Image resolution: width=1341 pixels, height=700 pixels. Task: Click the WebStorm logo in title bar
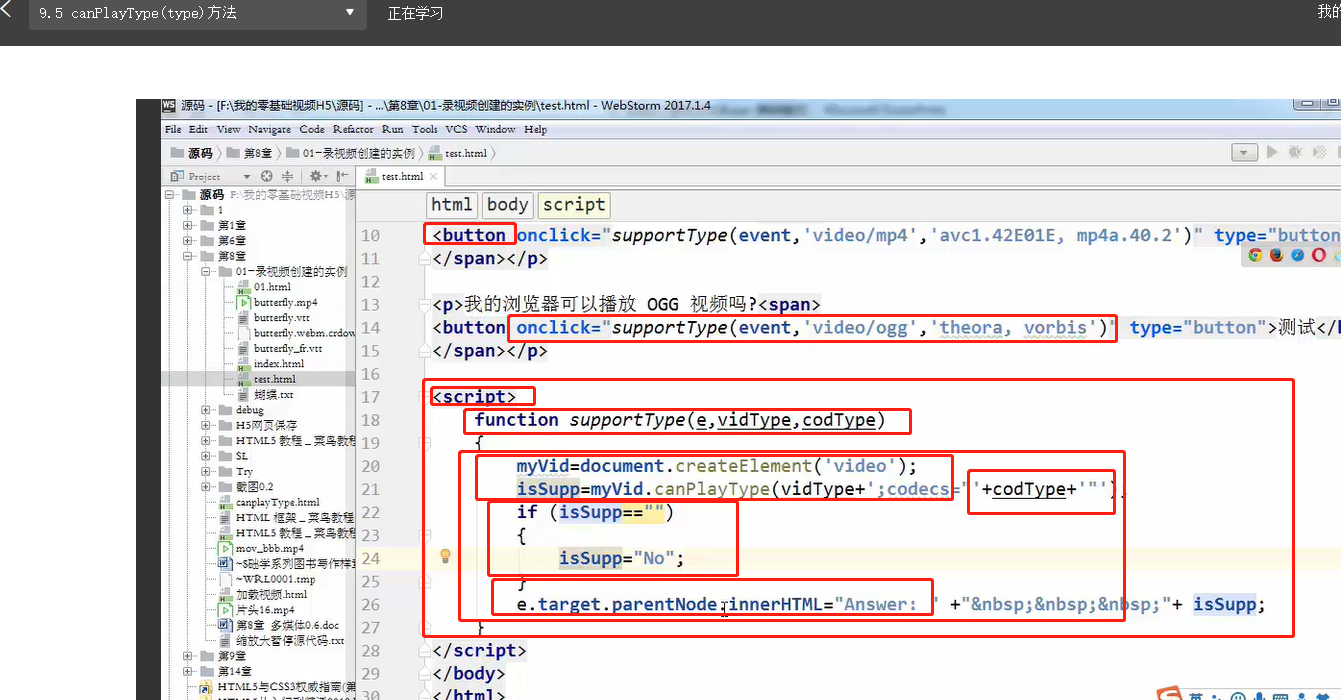coord(169,105)
